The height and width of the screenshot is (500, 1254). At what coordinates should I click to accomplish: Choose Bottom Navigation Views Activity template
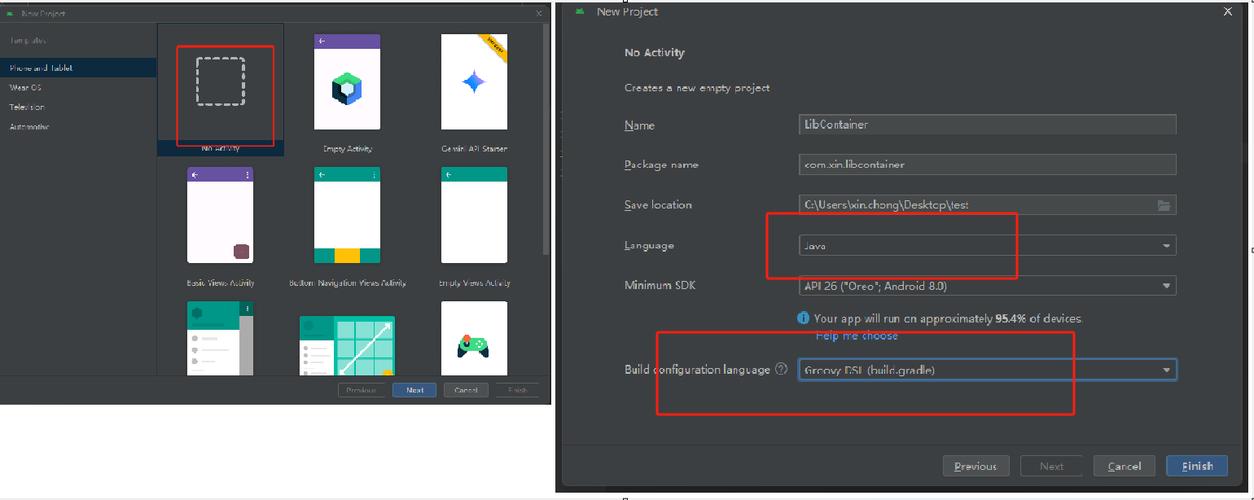click(347, 216)
